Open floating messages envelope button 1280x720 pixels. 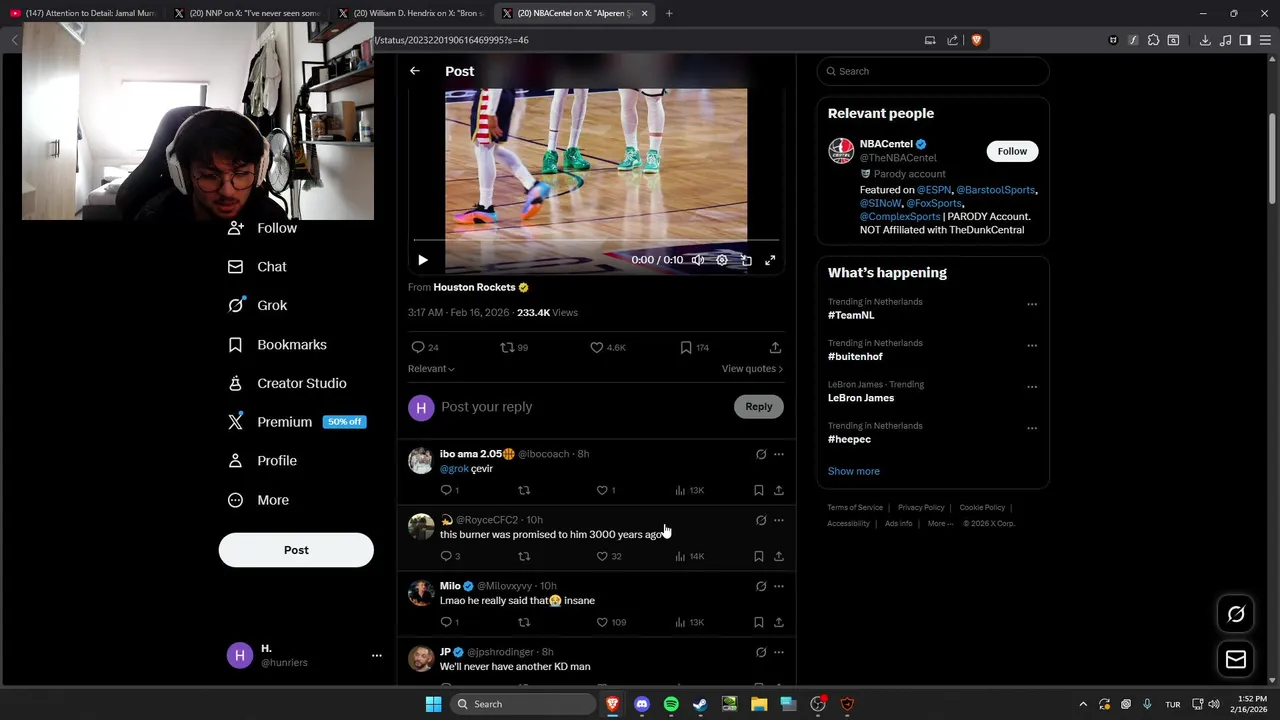pos(1236,659)
